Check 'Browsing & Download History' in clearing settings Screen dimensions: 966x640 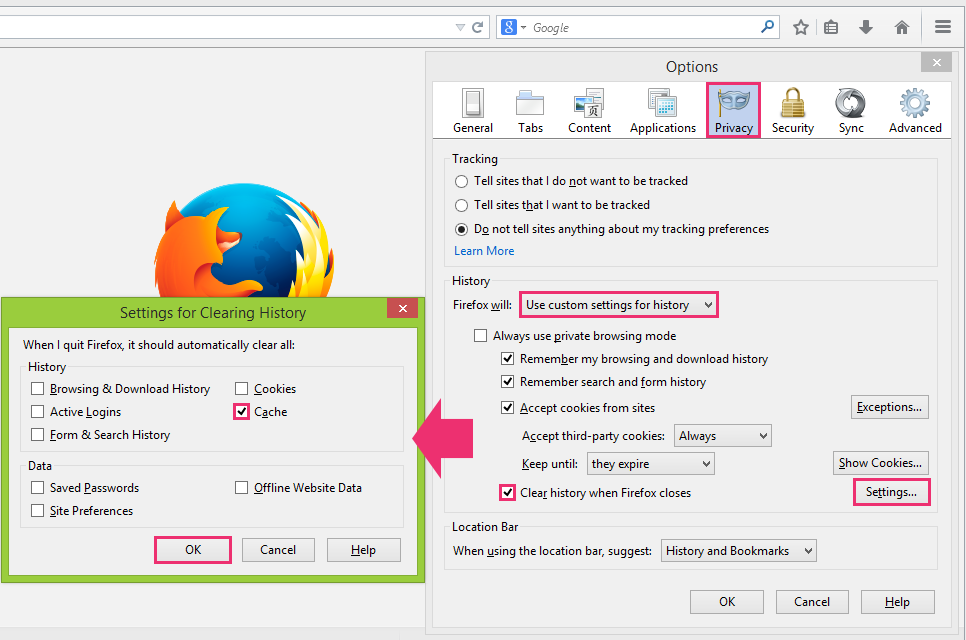coord(121,389)
